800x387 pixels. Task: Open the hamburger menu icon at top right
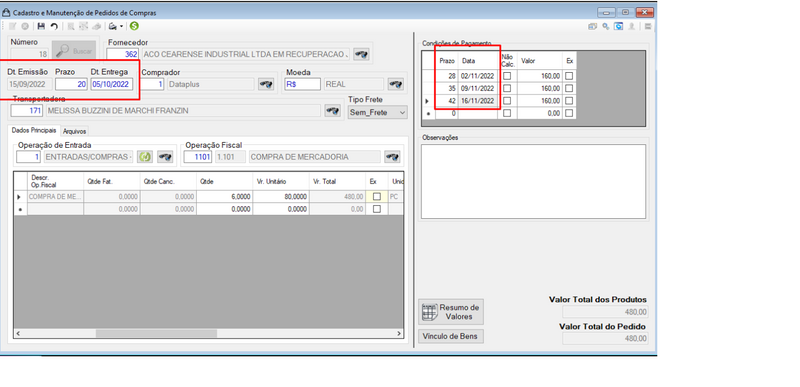tap(648, 26)
